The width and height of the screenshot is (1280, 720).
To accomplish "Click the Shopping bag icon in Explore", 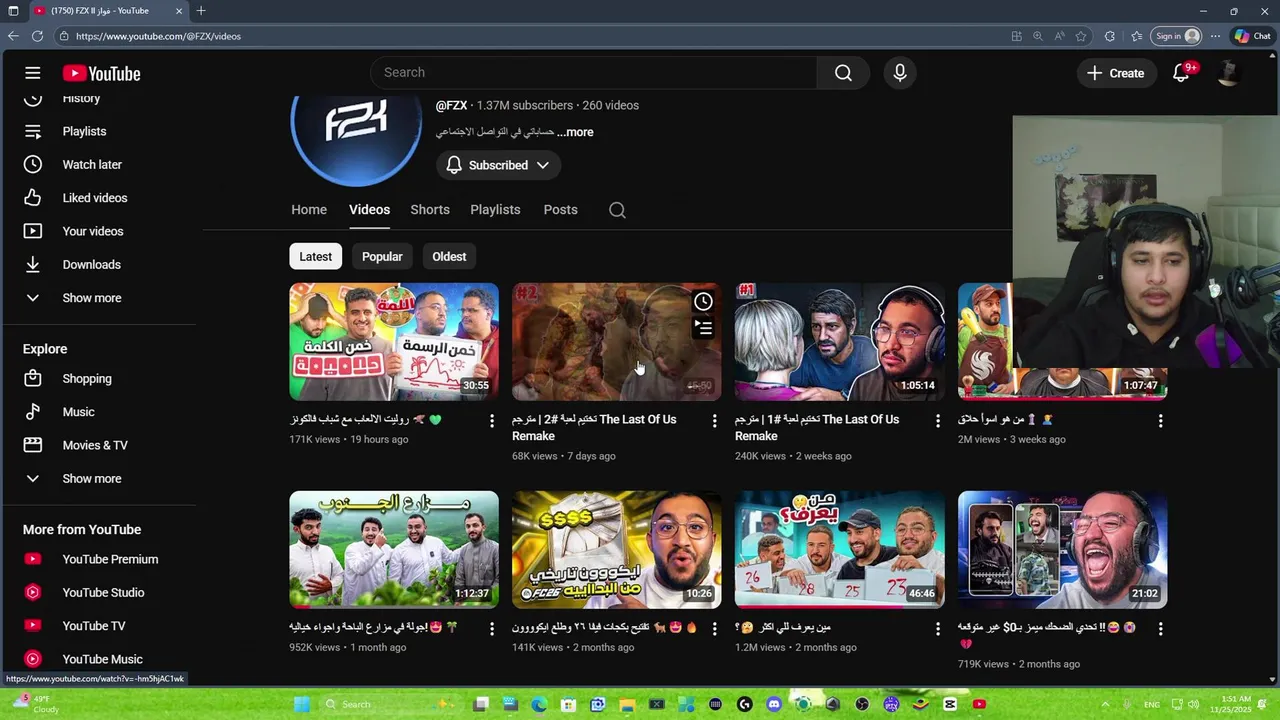I will 33,379.
